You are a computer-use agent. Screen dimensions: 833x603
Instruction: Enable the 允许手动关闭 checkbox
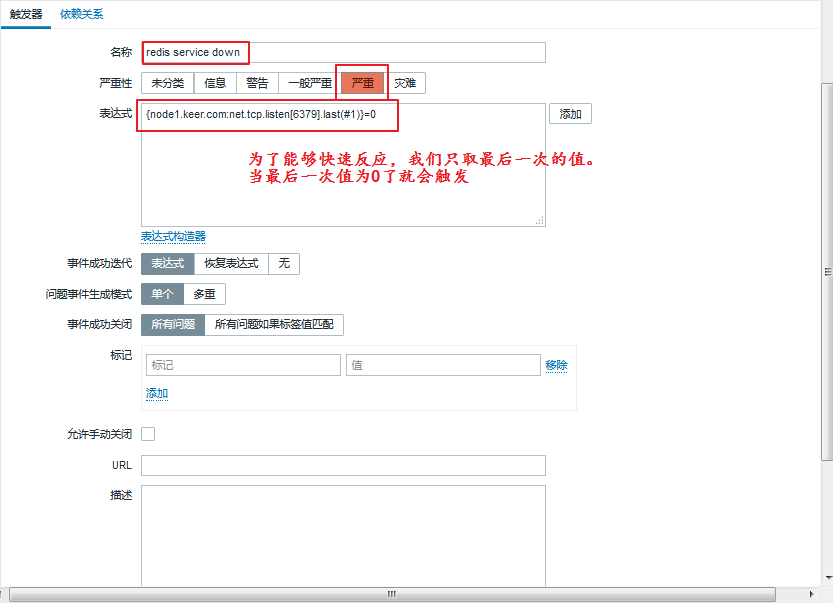[x=148, y=434]
